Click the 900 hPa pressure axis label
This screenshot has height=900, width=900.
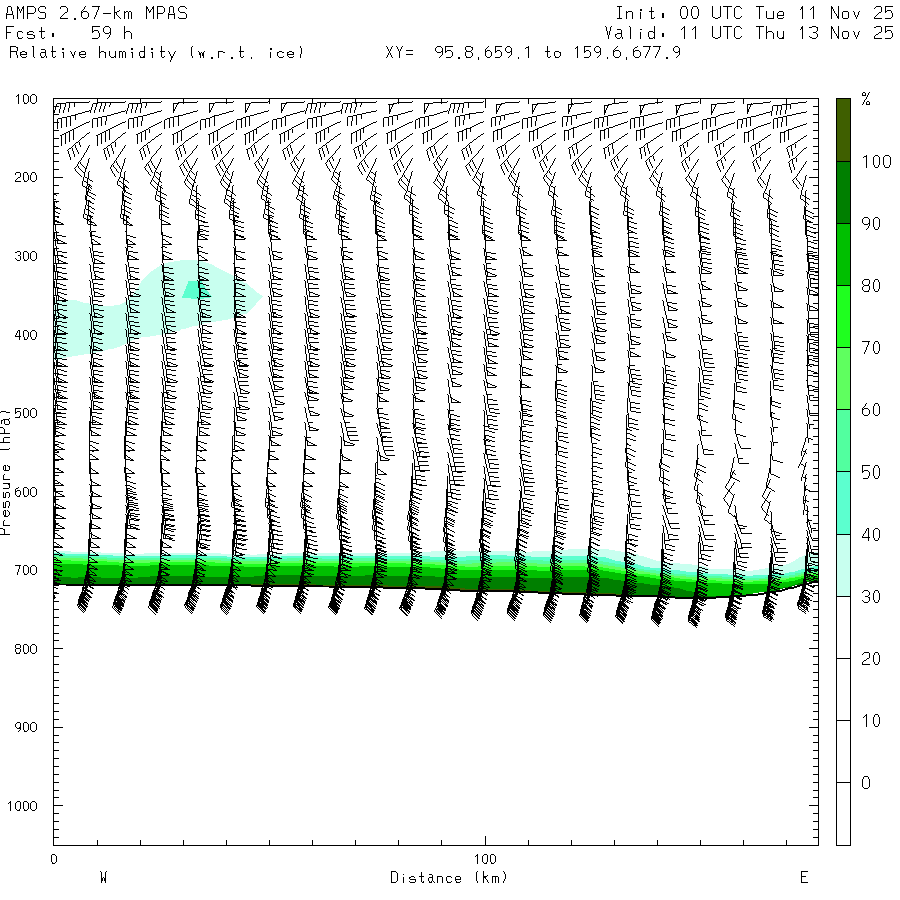tap(26, 727)
